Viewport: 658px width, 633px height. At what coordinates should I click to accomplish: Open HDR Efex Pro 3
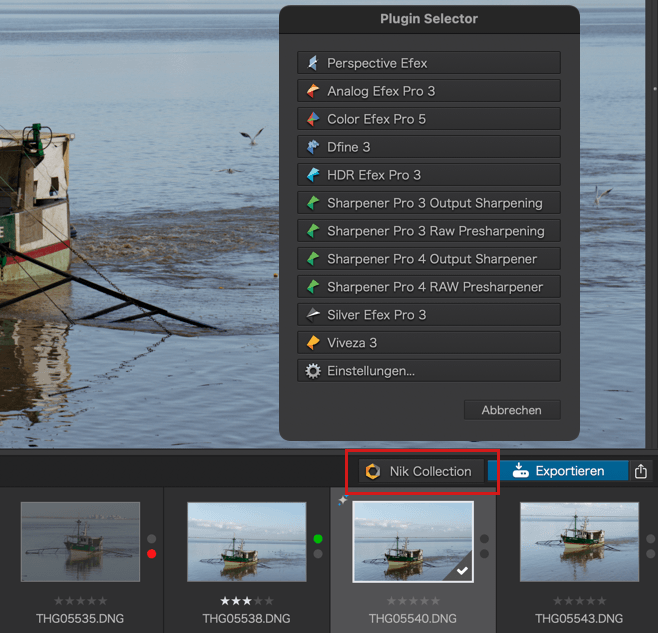428,175
